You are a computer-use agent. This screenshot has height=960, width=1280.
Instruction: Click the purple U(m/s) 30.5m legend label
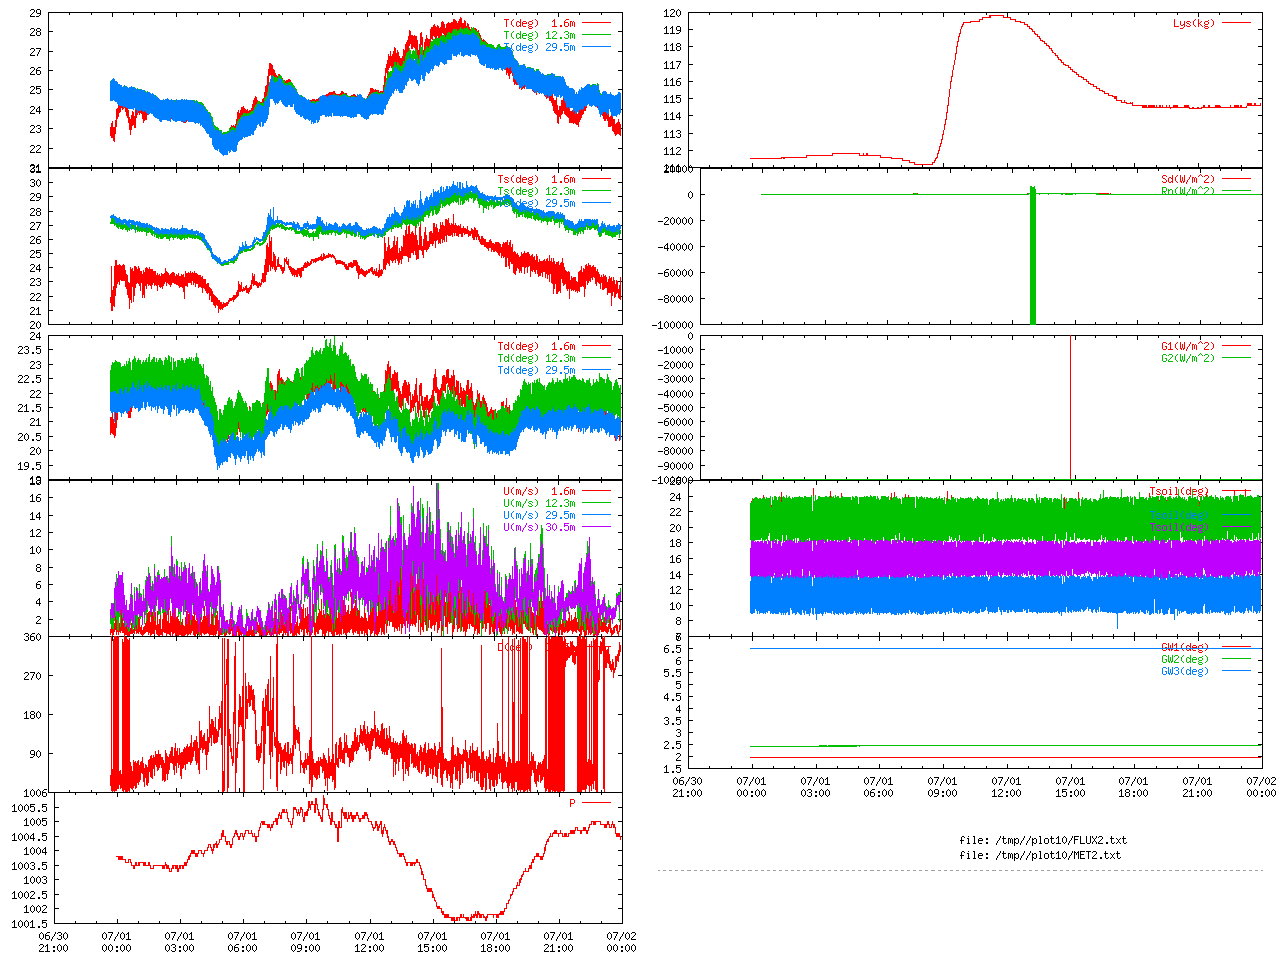539,528
